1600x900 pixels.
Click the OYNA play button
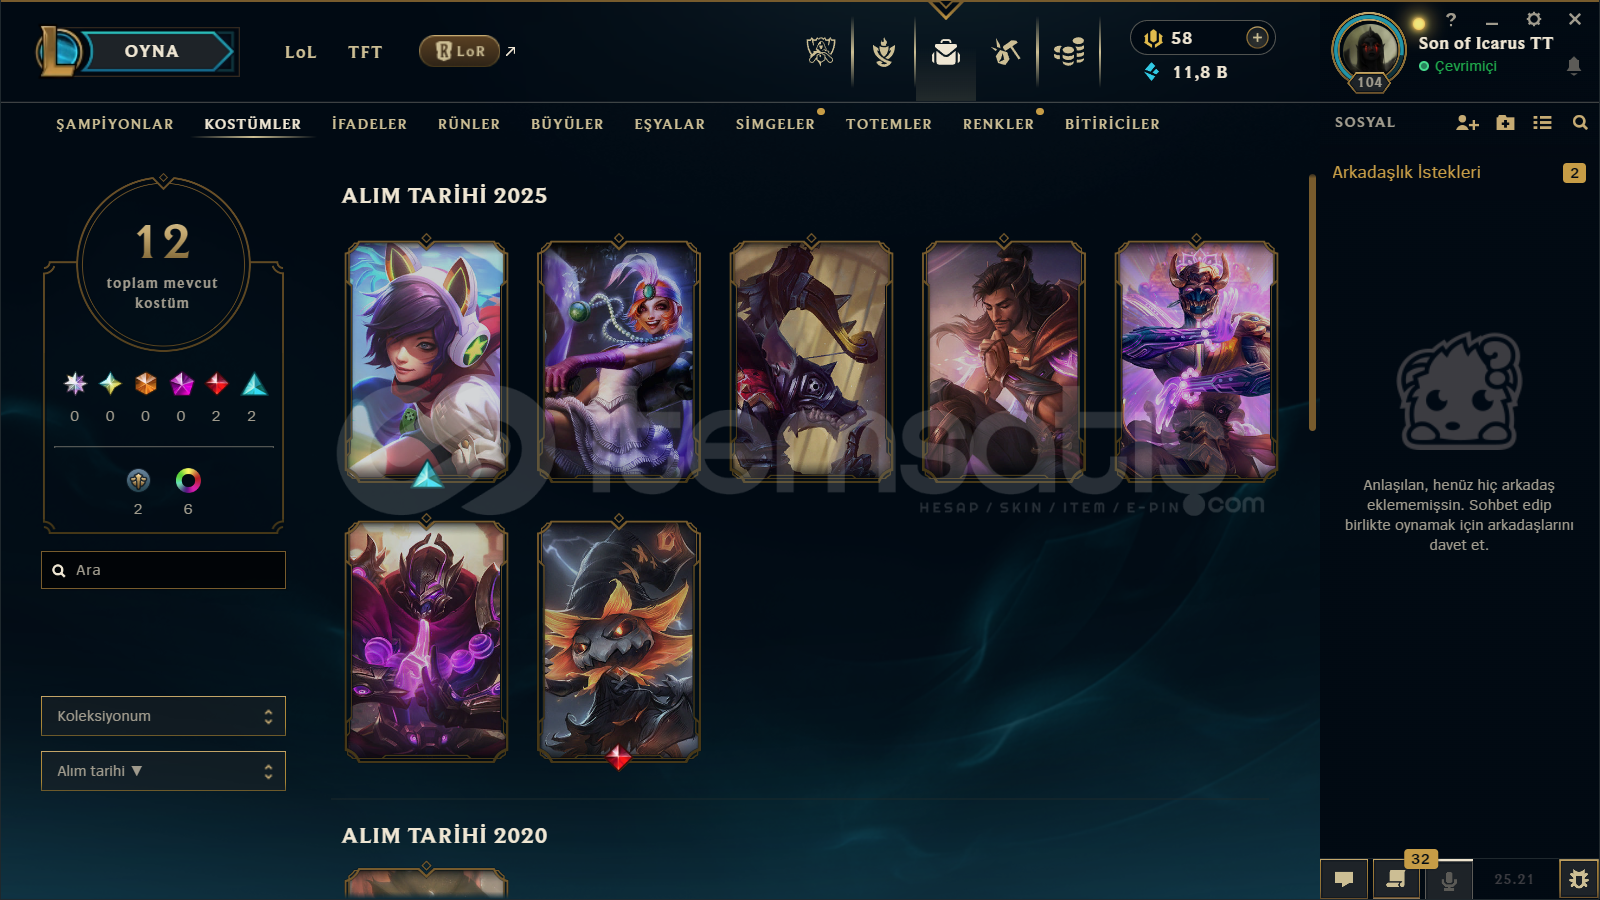pyautogui.click(x=152, y=51)
